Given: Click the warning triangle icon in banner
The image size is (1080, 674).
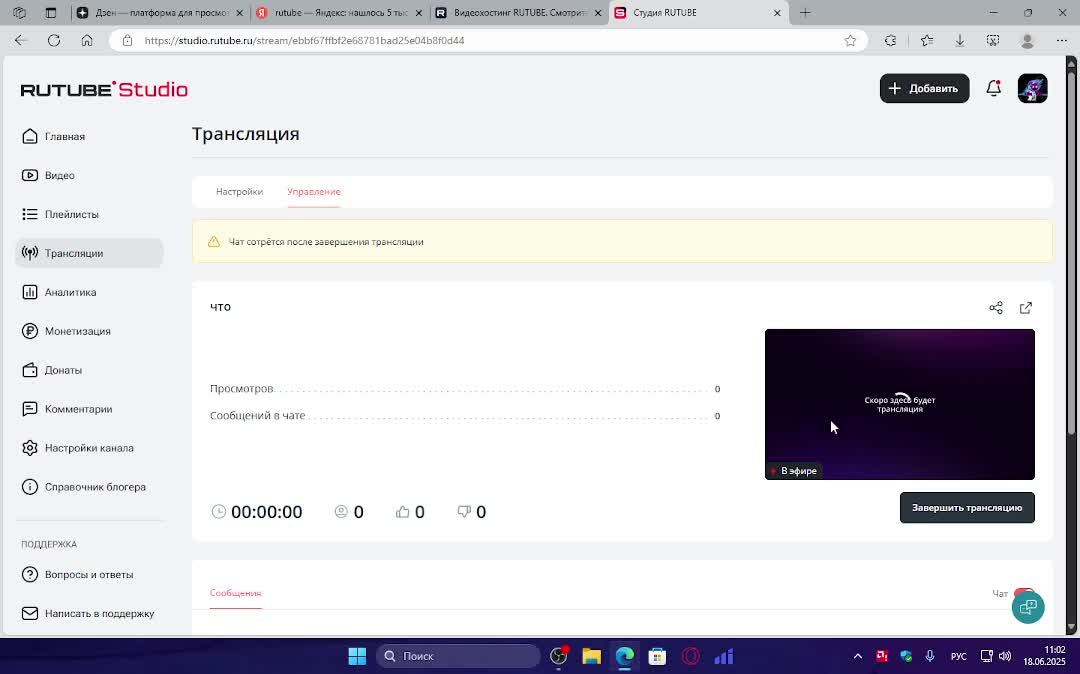Looking at the screenshot, I should click(214, 242).
